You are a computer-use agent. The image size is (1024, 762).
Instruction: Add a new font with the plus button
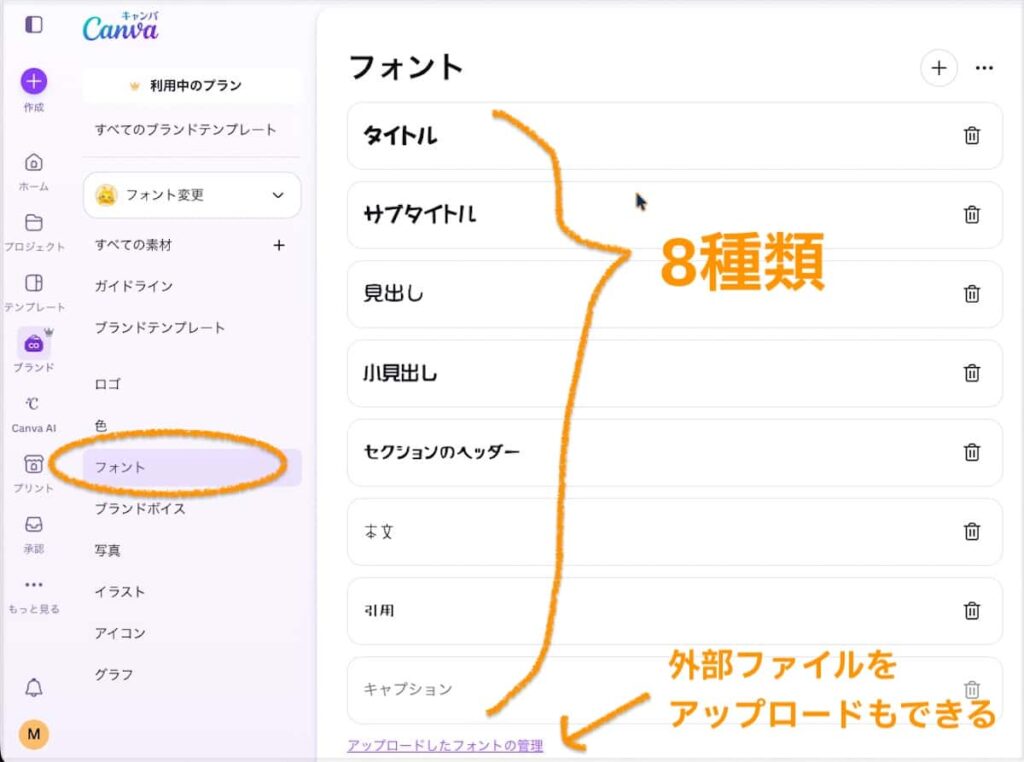point(938,68)
